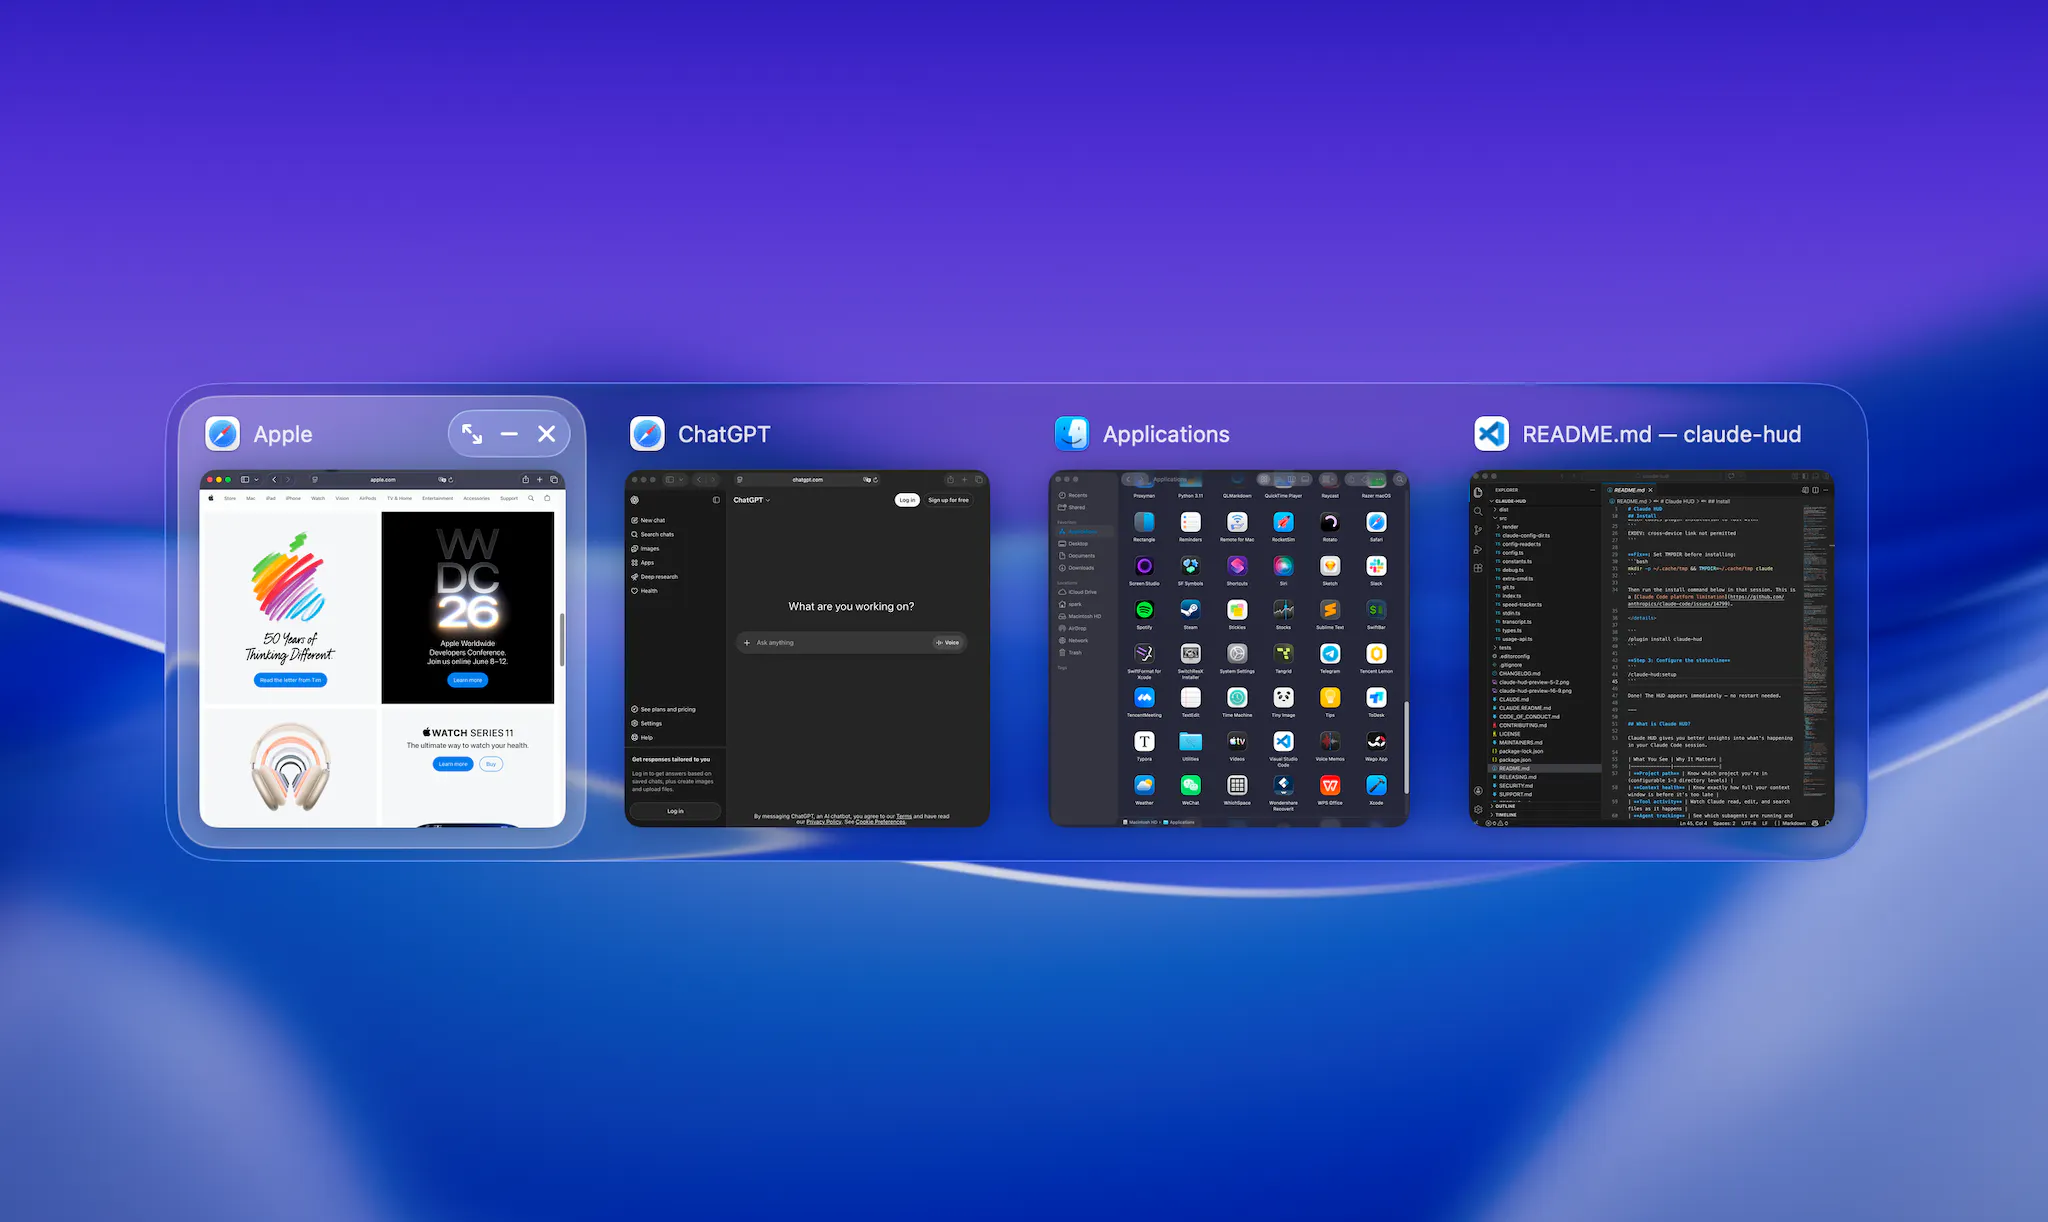The image size is (2048, 1222).
Task: Open the ChatGPT model dropdown
Action: pos(752,500)
